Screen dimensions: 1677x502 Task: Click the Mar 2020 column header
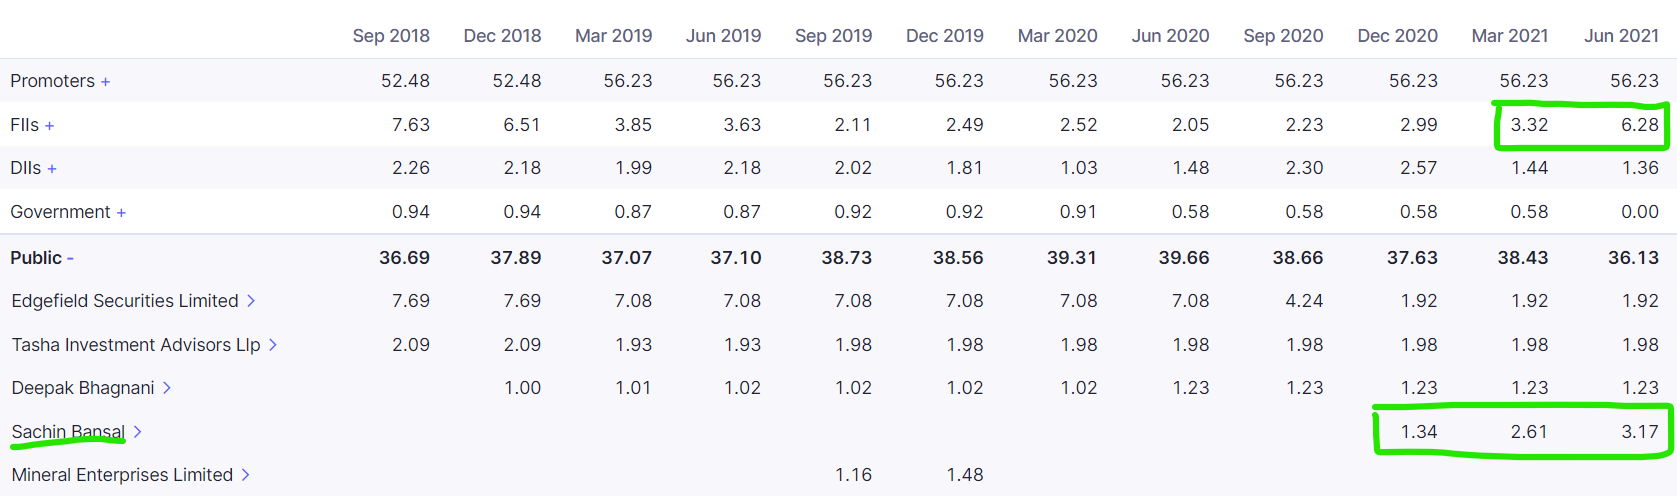[1057, 36]
